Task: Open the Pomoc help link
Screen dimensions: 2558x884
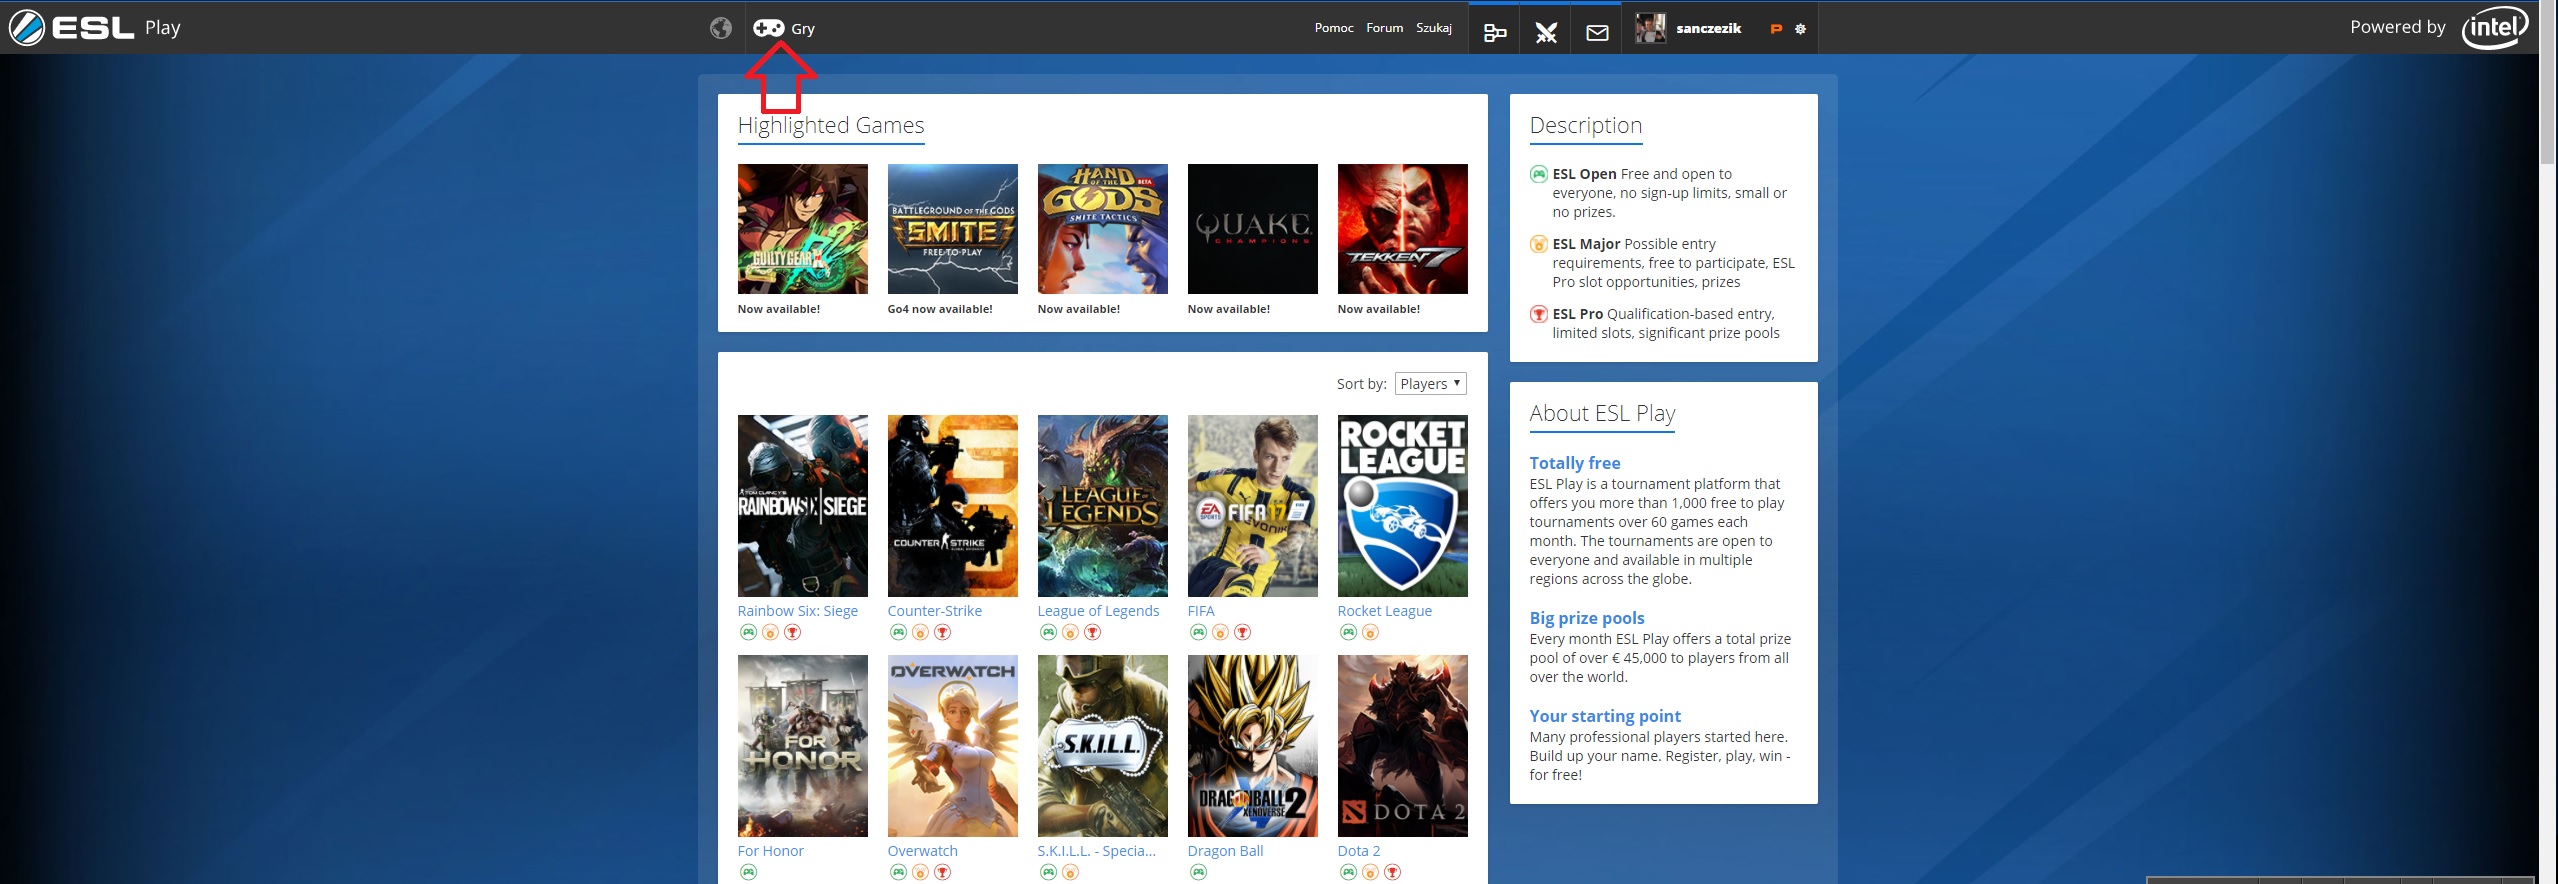Action: click(x=1334, y=28)
